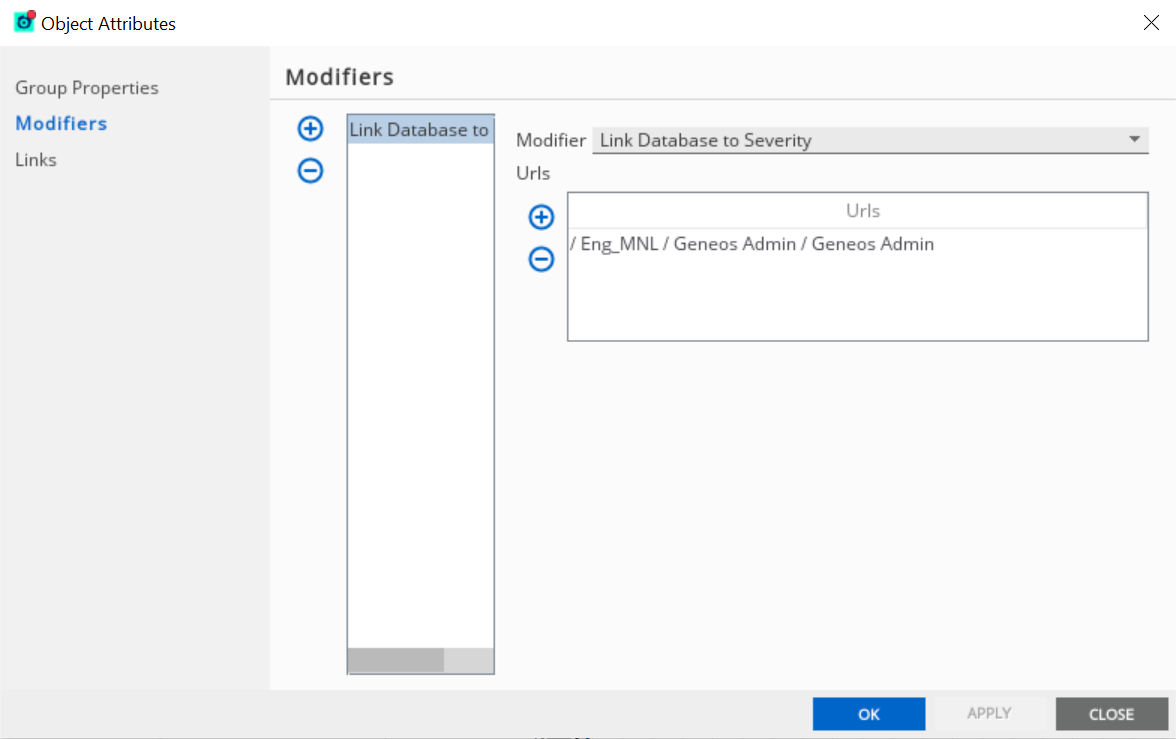
Task: Select the Modifiers section in the sidebar
Action: point(61,124)
